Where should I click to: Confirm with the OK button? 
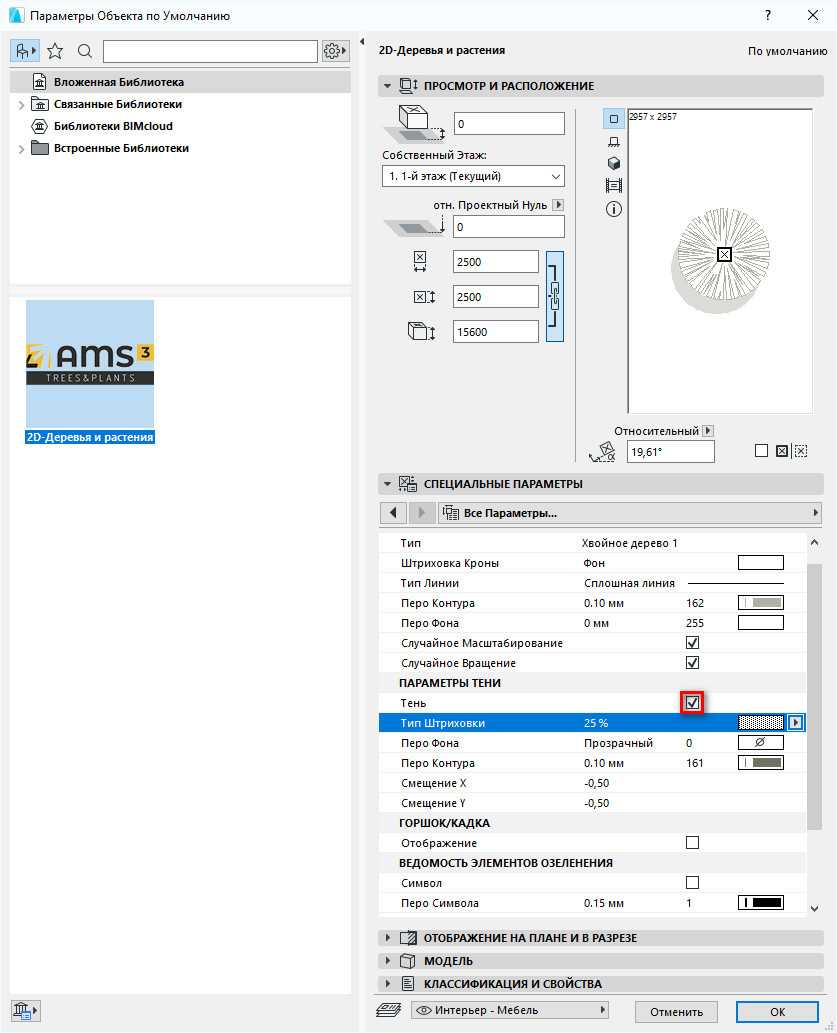click(777, 1011)
